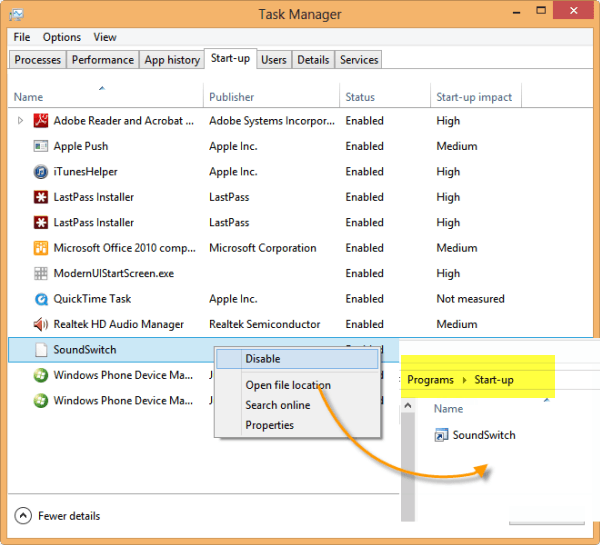Open the Options menu
Viewport: 600px width, 545px height.
click(x=62, y=37)
